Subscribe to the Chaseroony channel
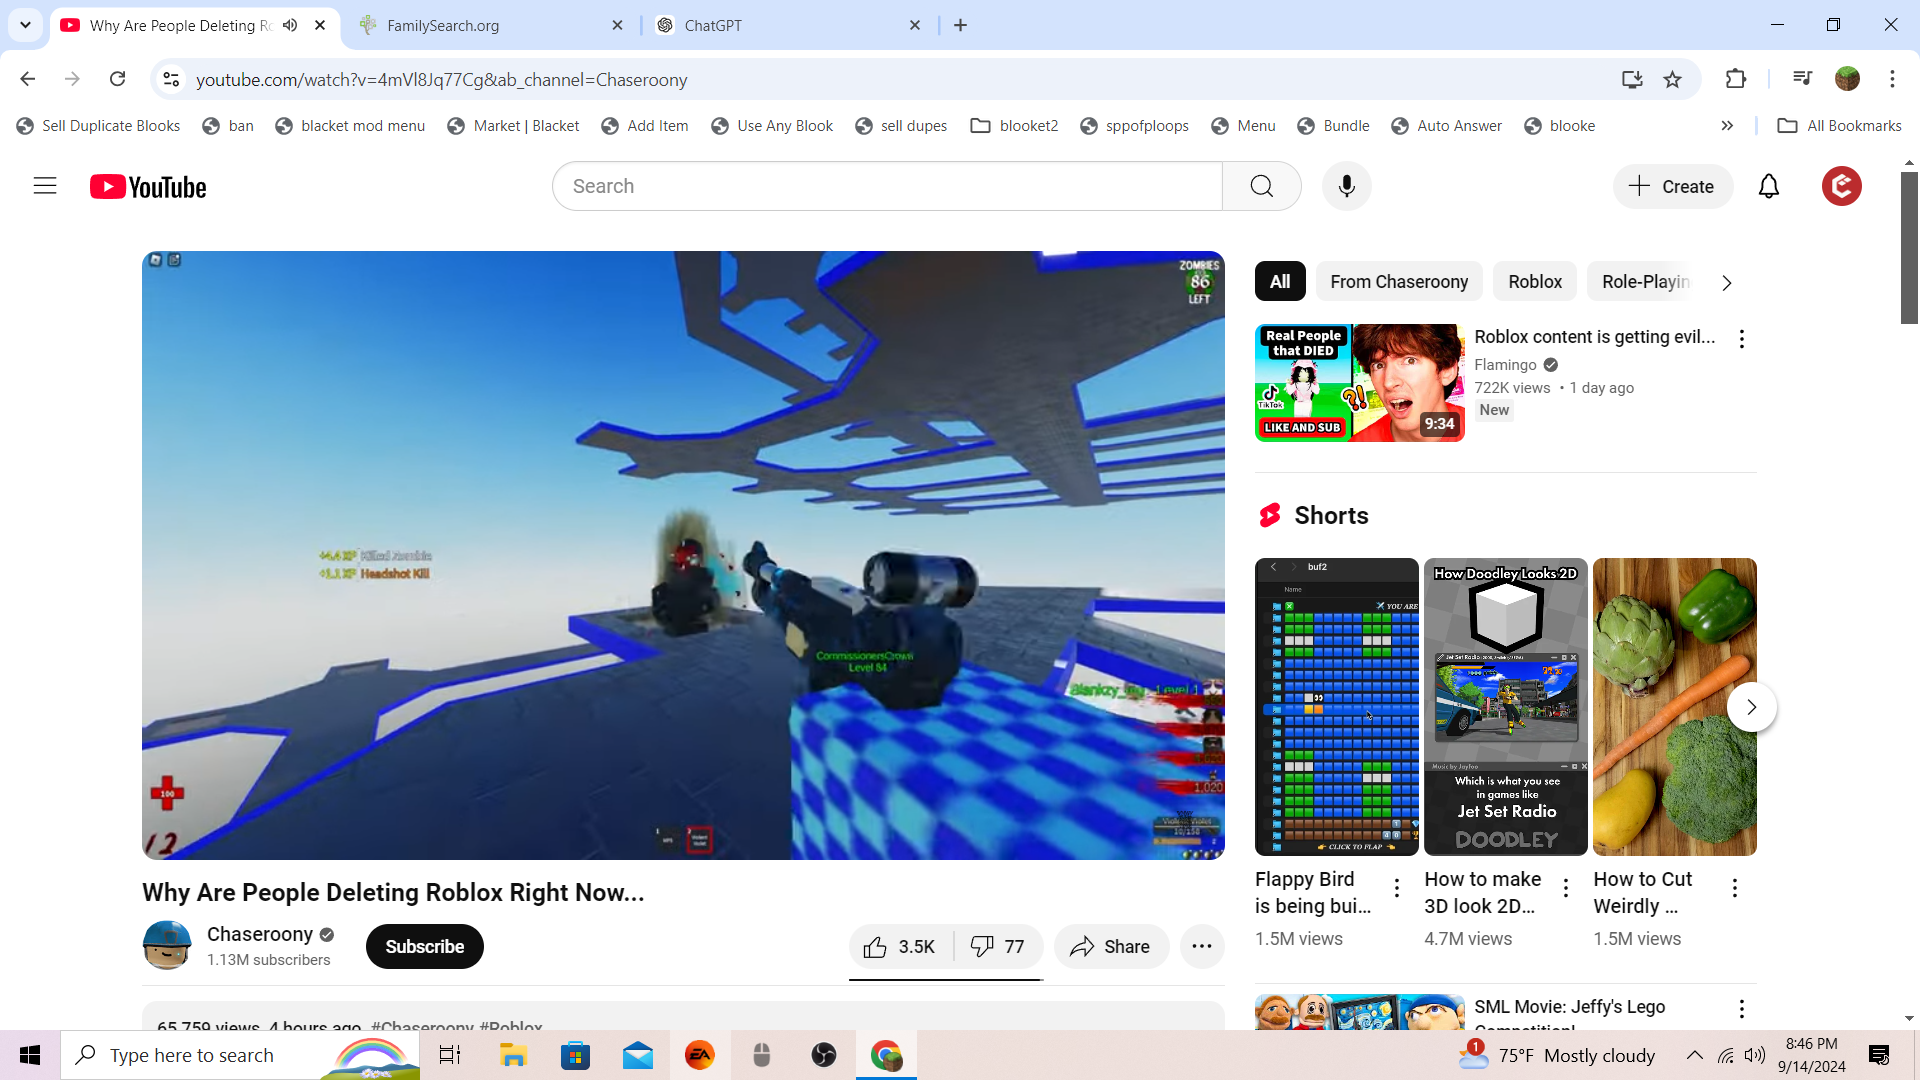 424,947
